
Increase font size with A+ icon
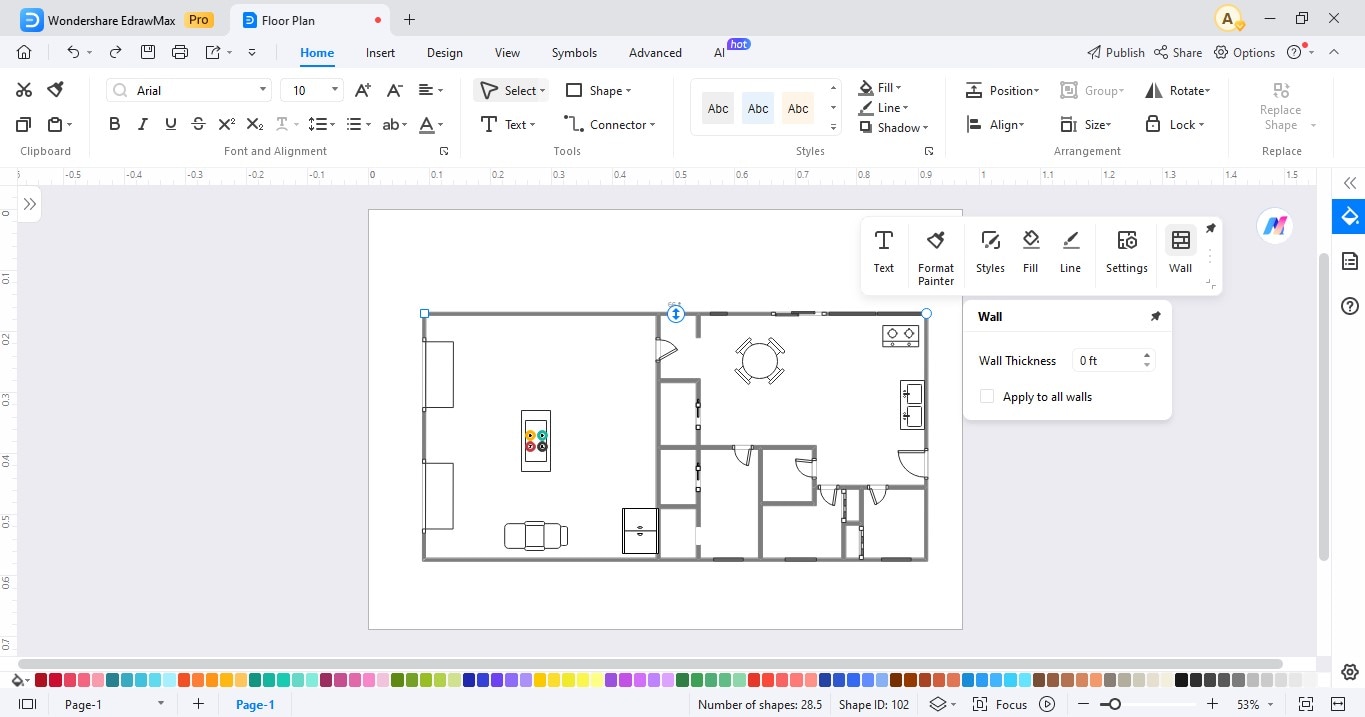[363, 90]
